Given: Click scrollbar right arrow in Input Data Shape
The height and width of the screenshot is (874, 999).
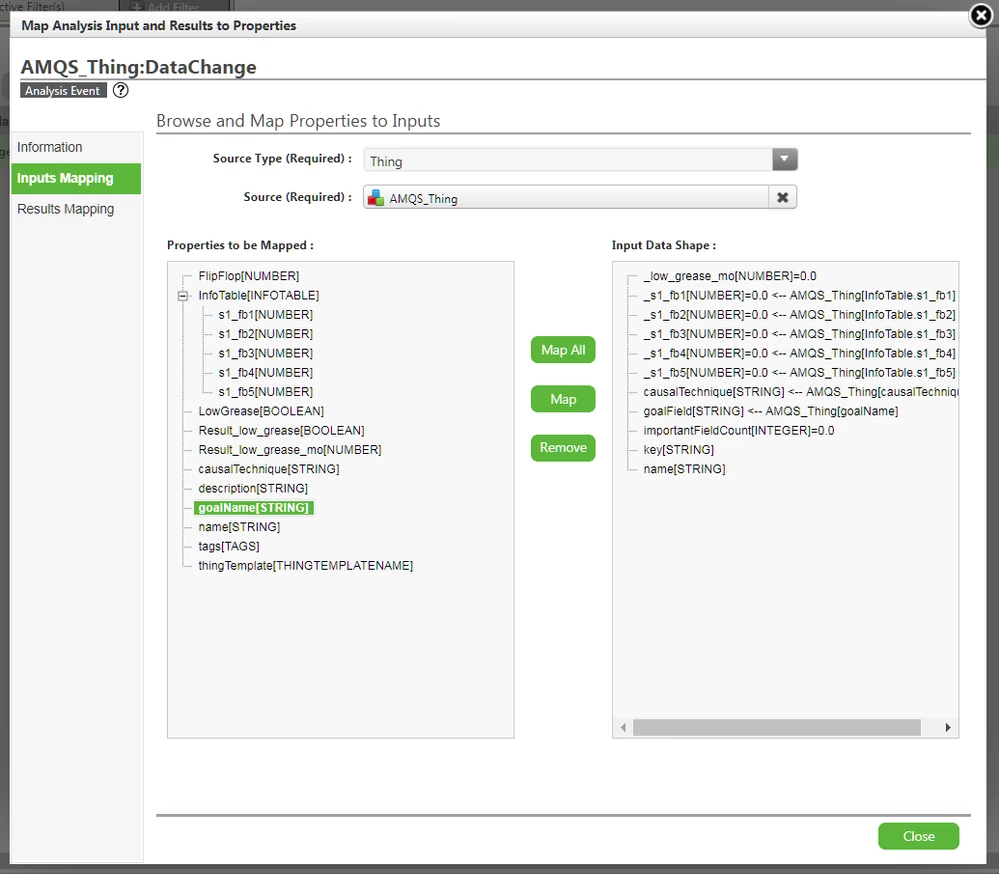Looking at the screenshot, I should tap(948, 727).
